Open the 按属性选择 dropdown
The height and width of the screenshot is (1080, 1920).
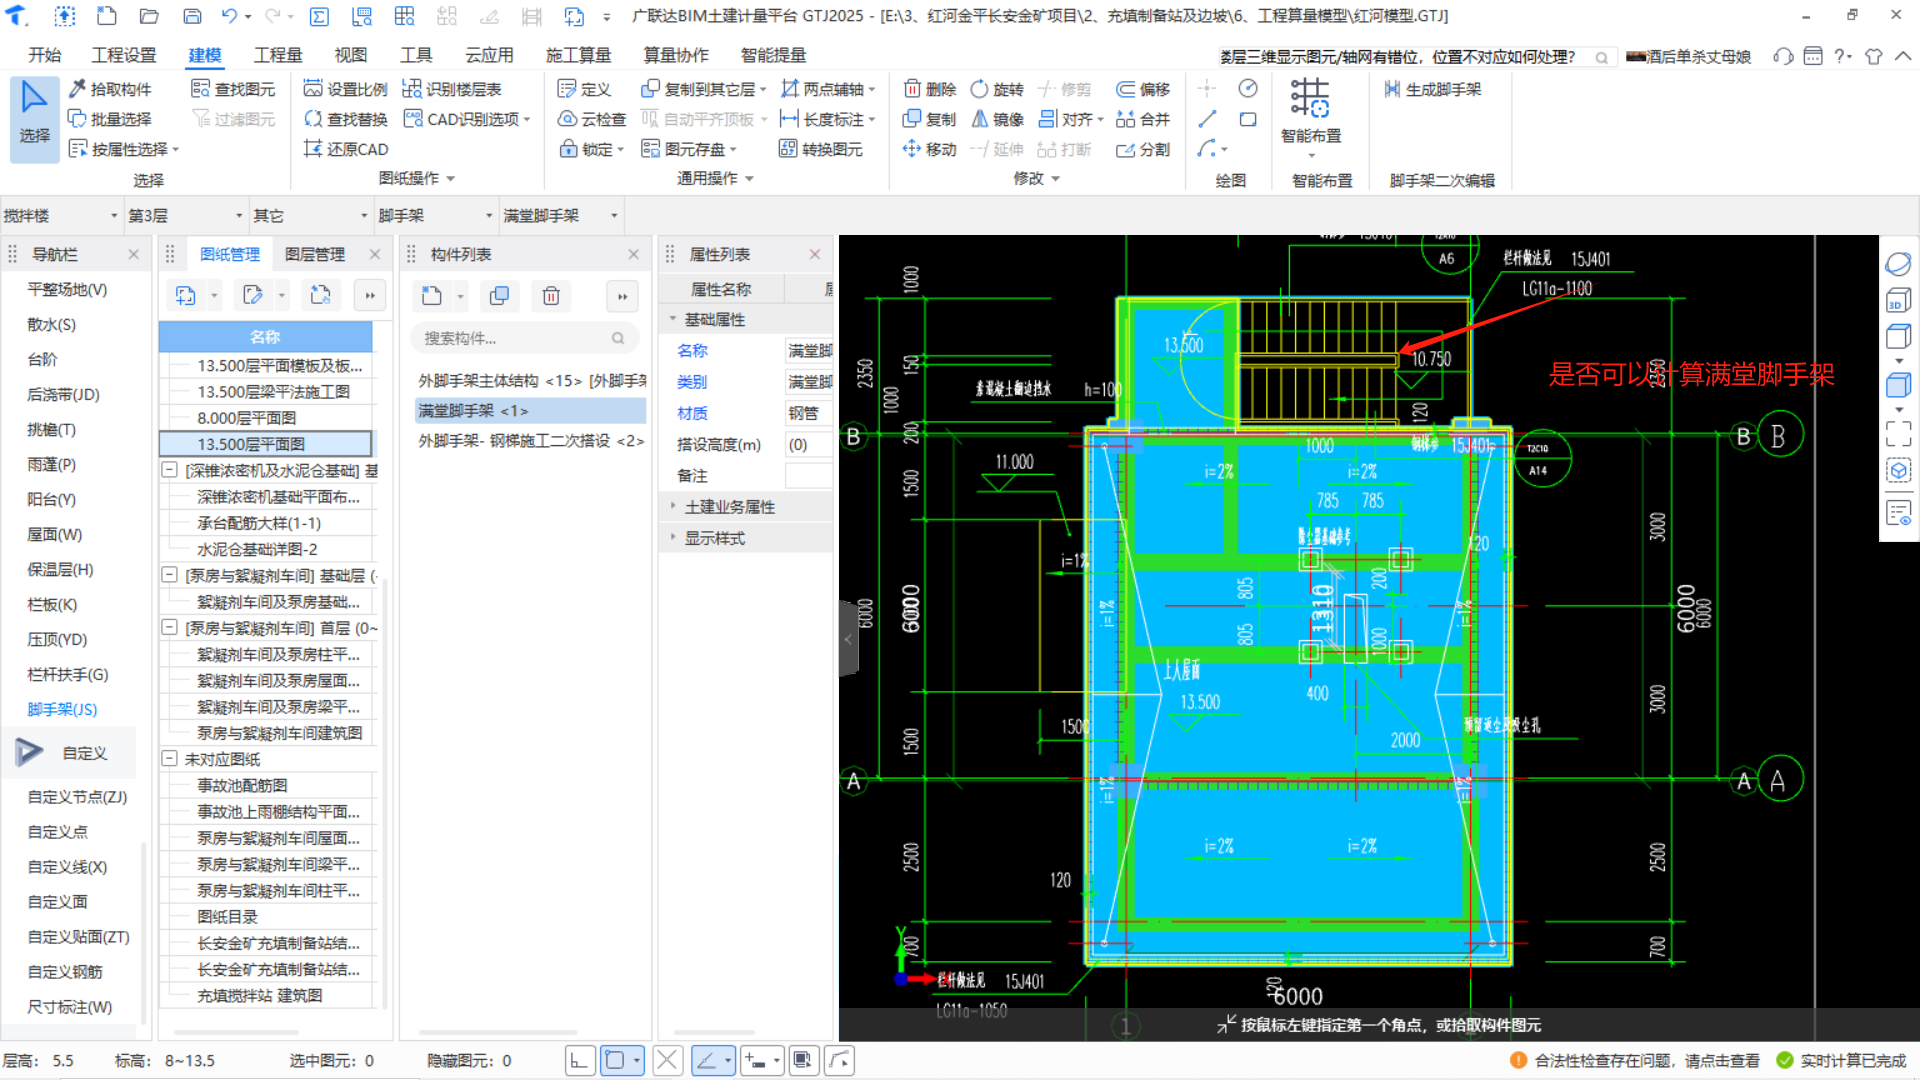[123, 149]
